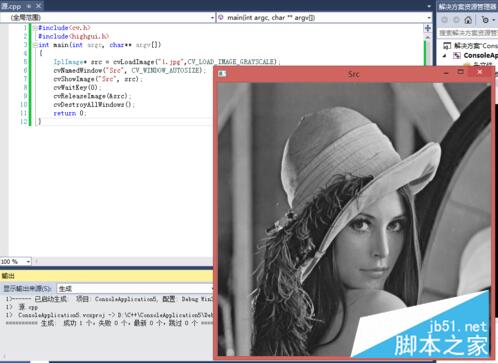Open the output source dropdown showing 生成

(x=135, y=288)
